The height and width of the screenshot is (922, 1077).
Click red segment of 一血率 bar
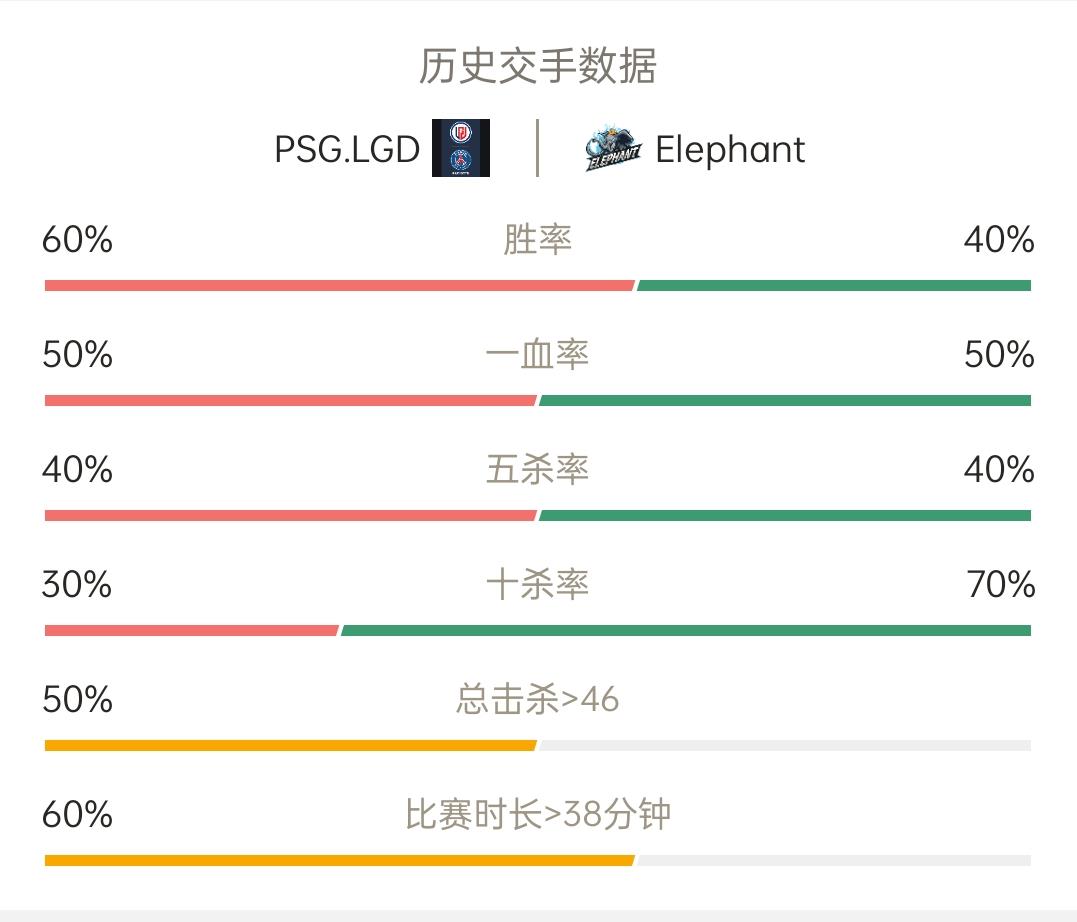pyautogui.click(x=291, y=401)
